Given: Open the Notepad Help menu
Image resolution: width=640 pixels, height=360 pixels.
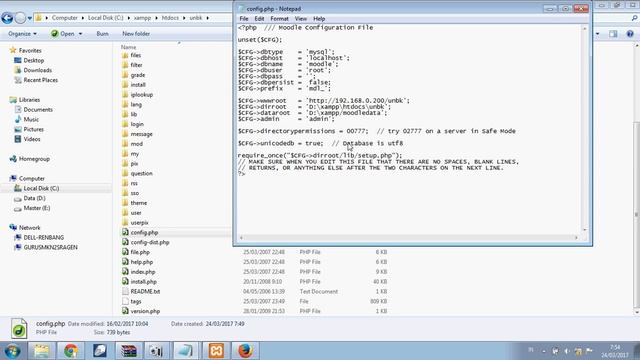Looking at the screenshot, I should (x=319, y=19).
